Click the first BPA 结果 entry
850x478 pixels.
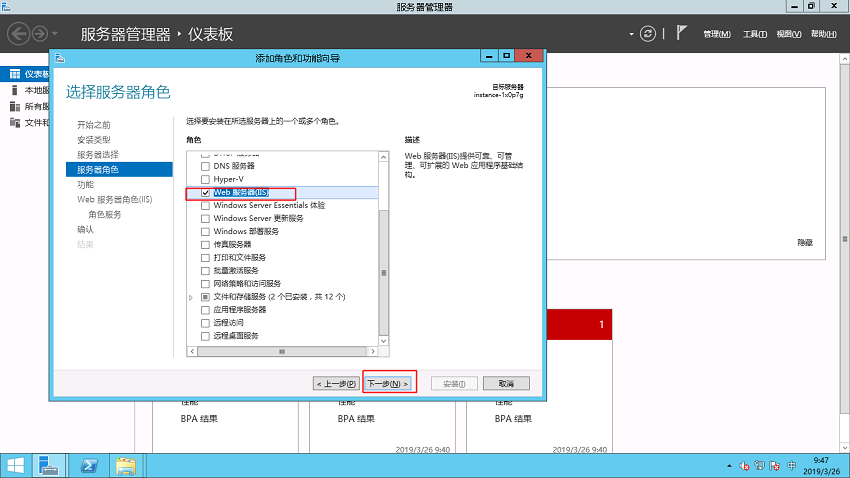199,418
